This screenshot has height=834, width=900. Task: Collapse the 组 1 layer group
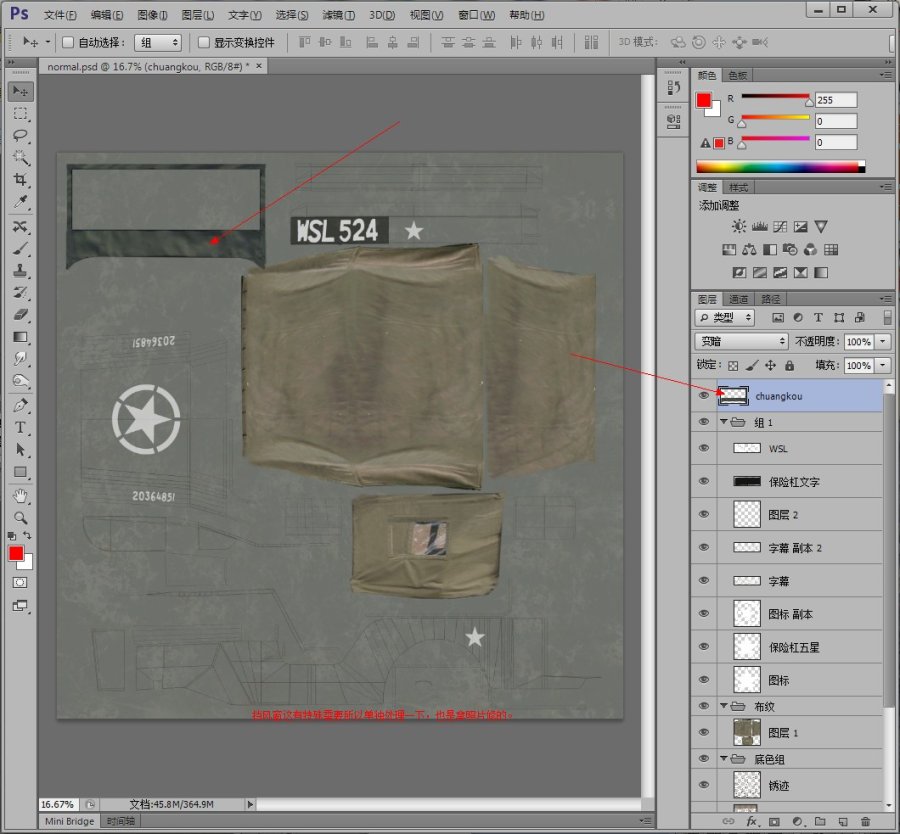pyautogui.click(x=724, y=423)
